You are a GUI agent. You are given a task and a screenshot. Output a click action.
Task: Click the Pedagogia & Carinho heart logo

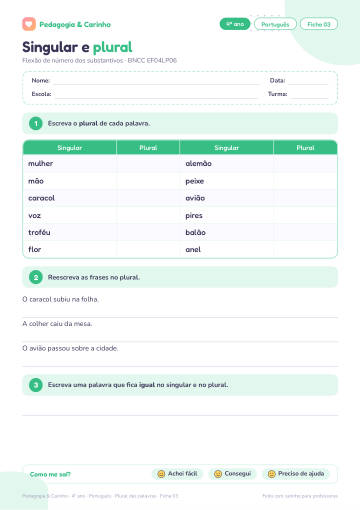click(29, 24)
